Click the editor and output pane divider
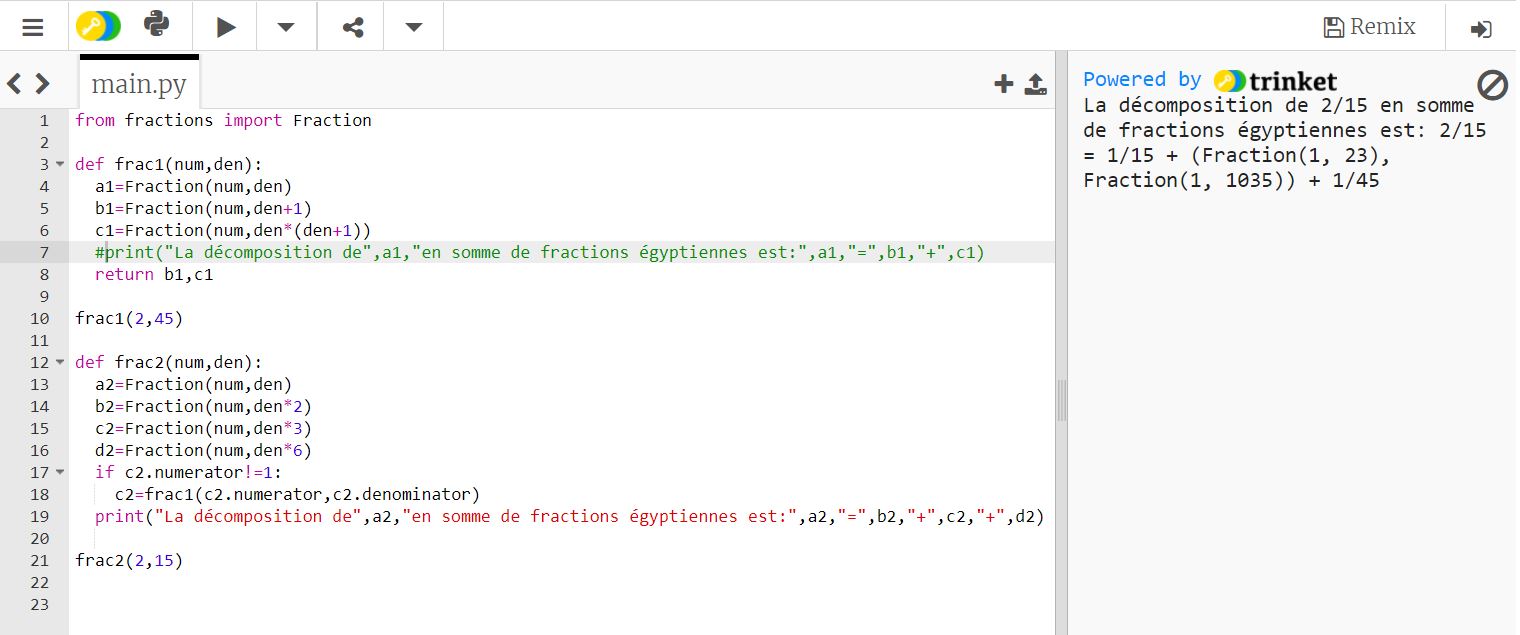1520x635 pixels. pyautogui.click(x=1061, y=400)
